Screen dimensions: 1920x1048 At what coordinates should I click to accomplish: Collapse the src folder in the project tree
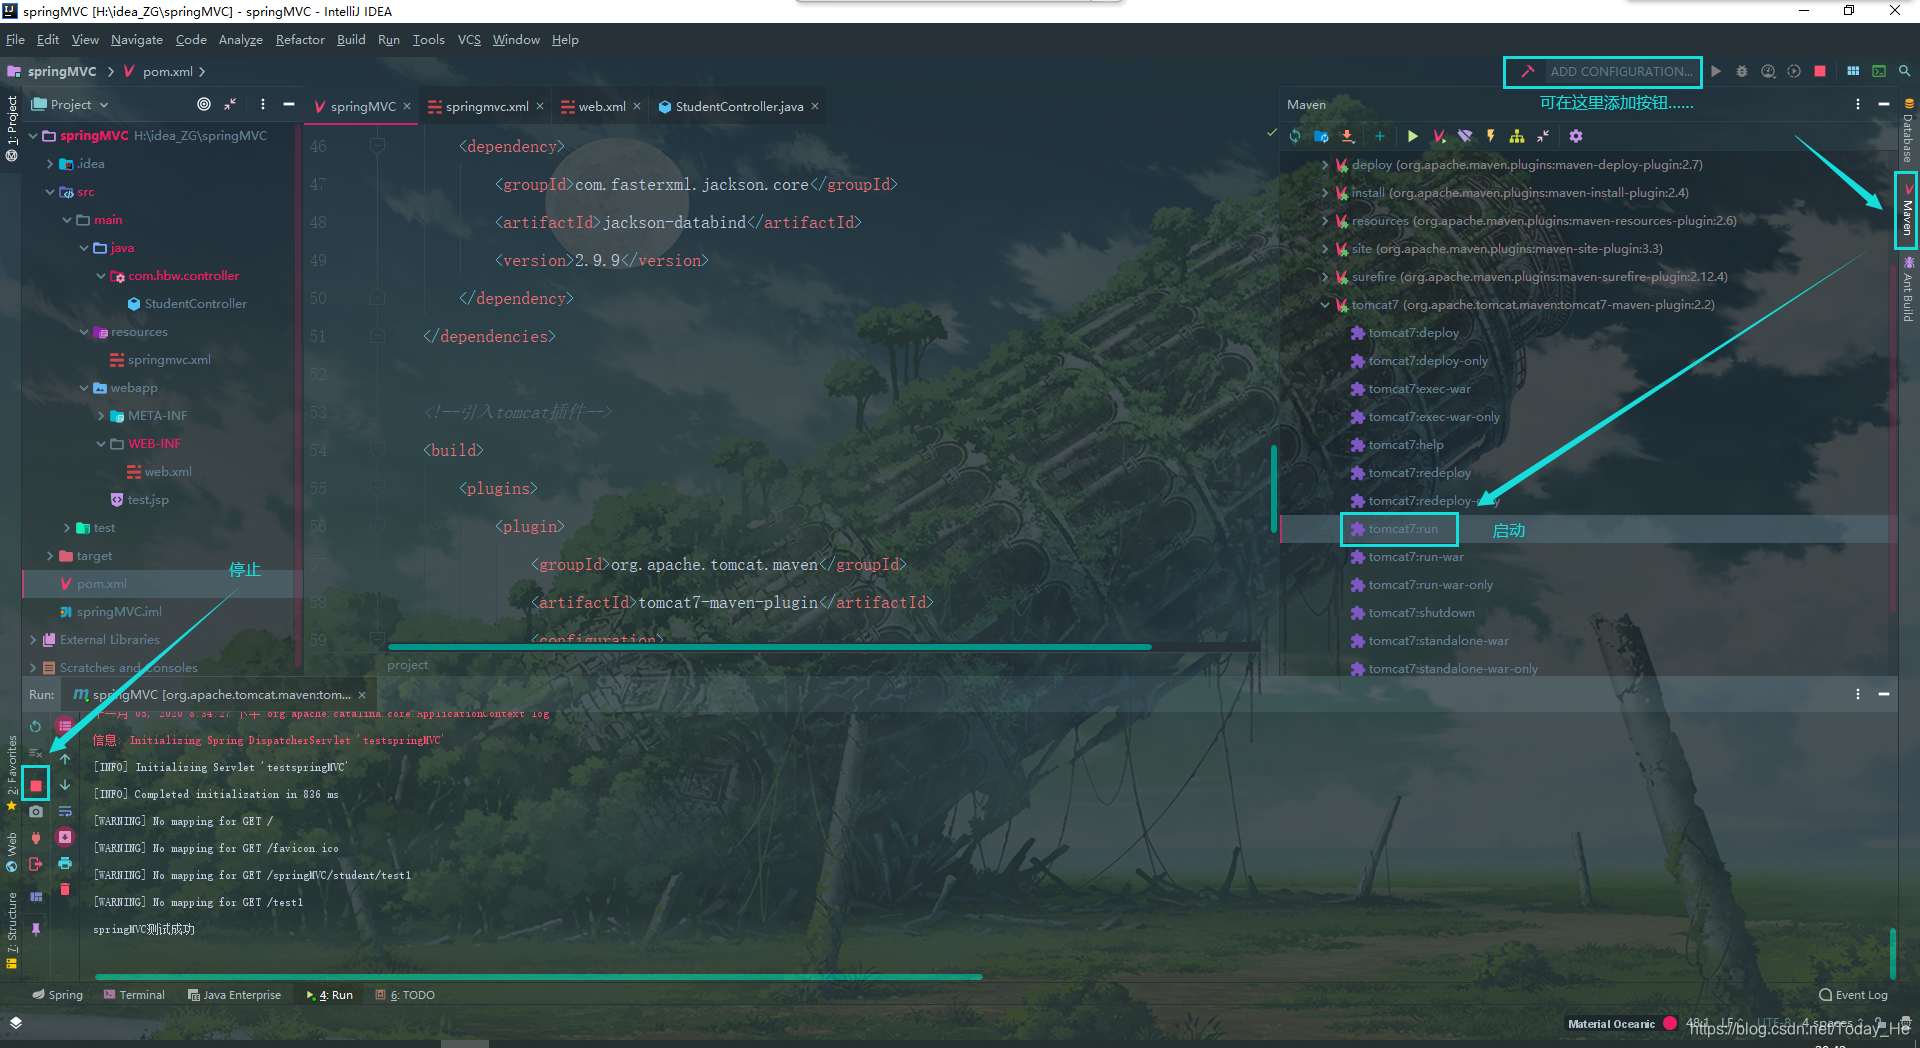pos(50,192)
